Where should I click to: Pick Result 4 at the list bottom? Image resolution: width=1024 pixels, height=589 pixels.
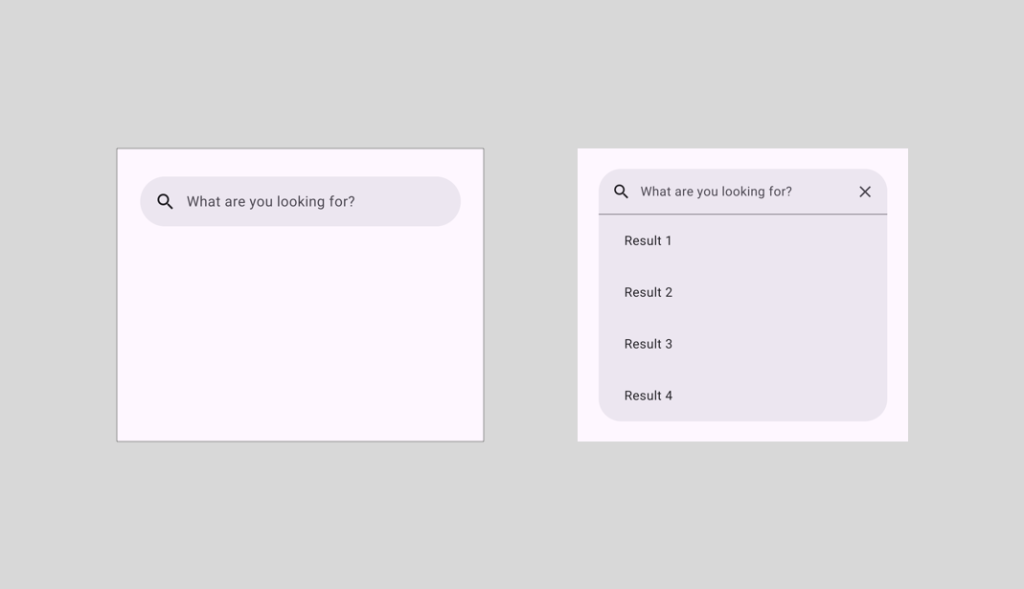point(648,396)
